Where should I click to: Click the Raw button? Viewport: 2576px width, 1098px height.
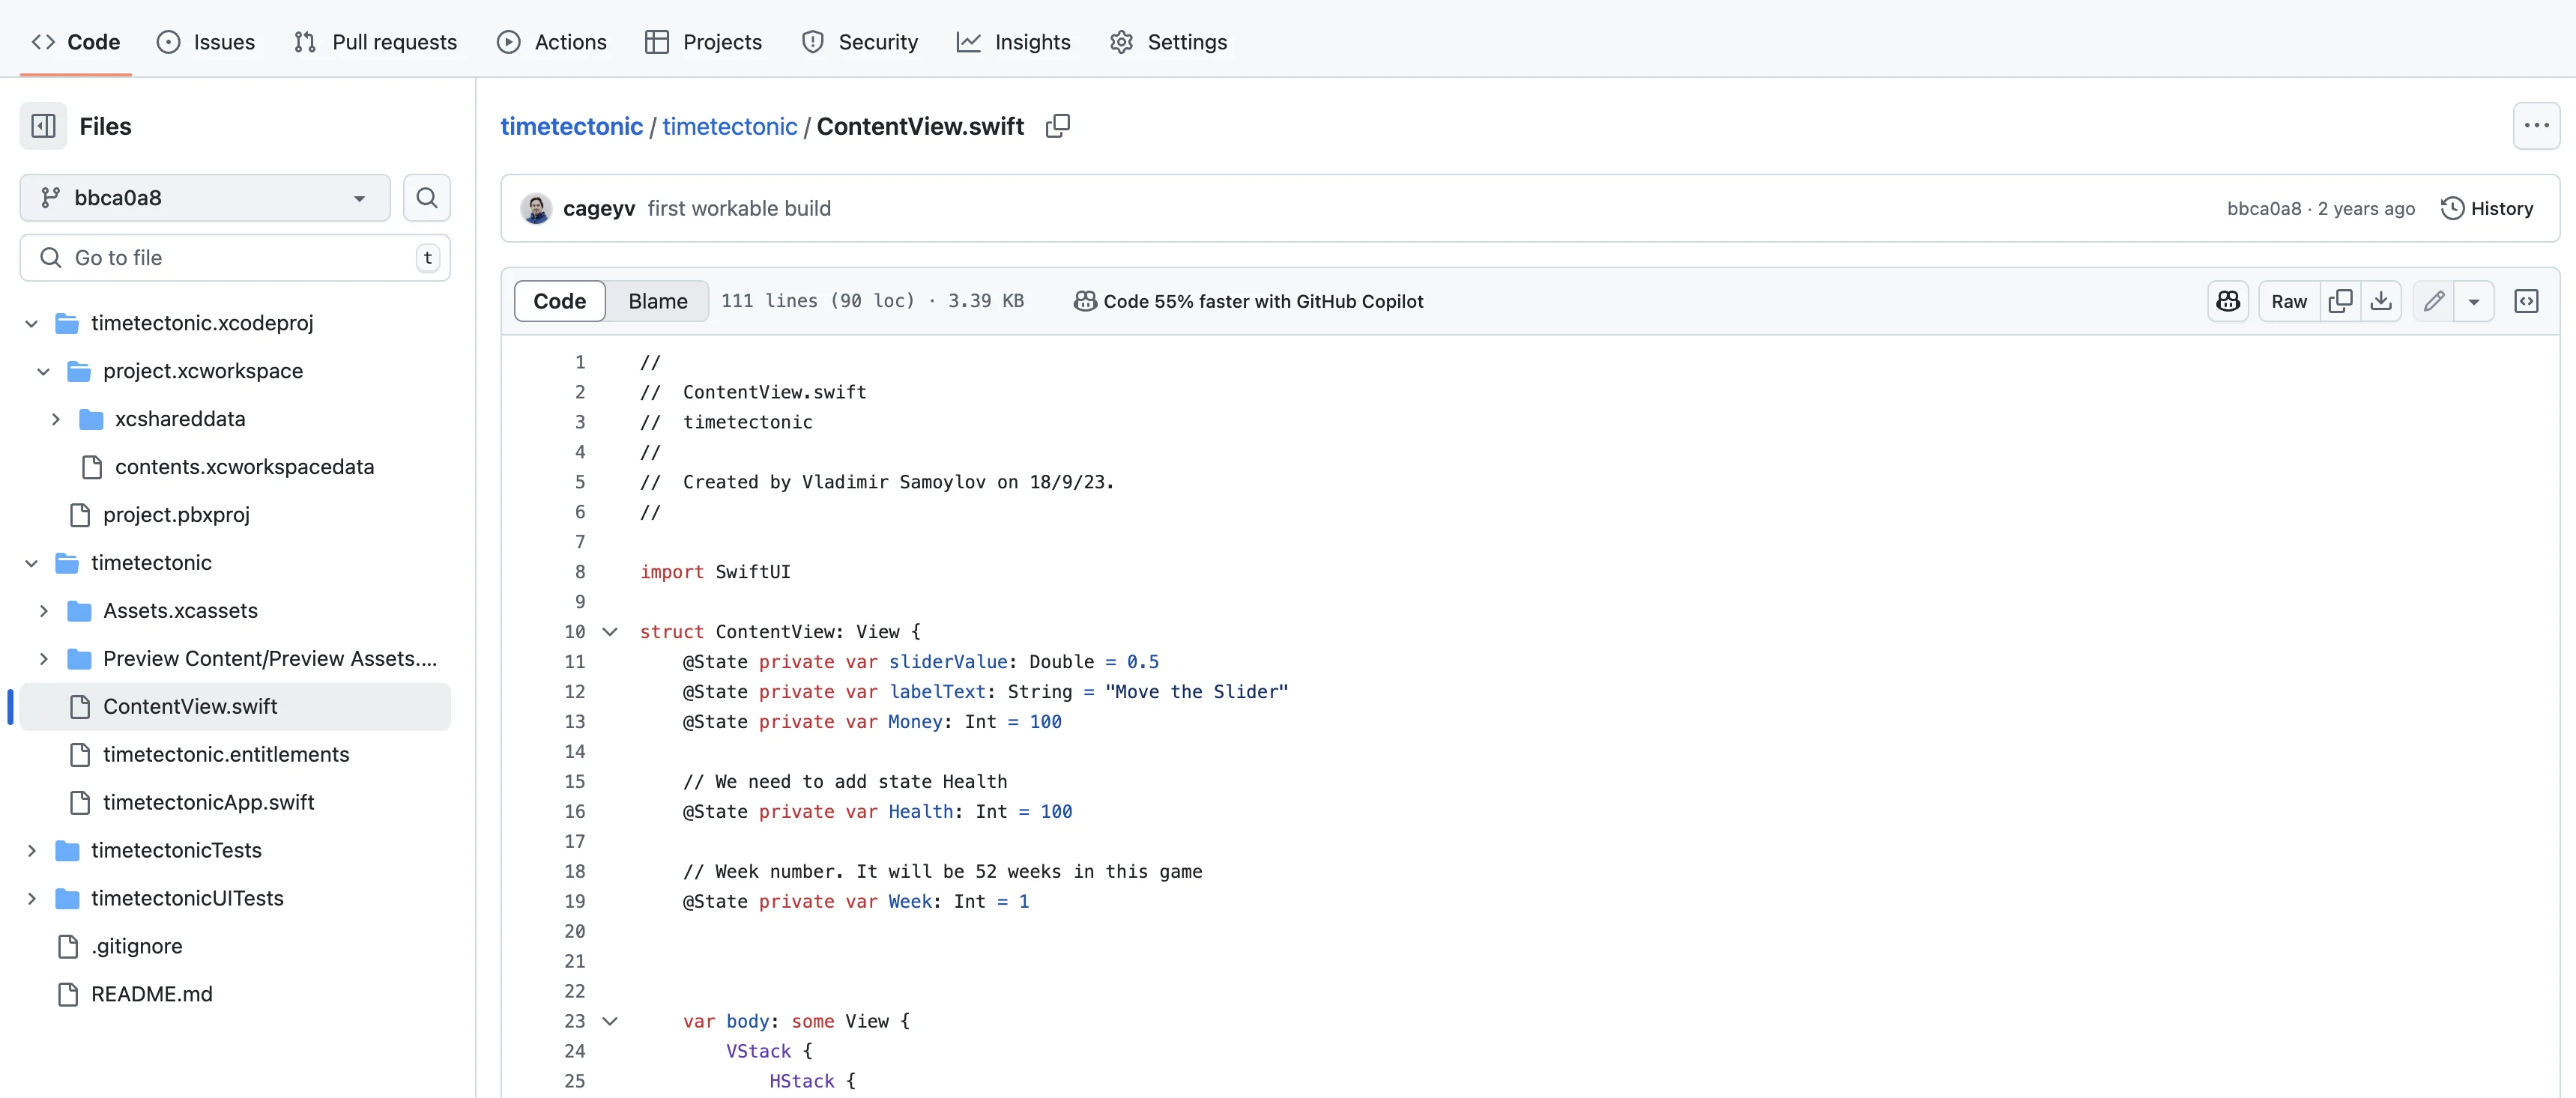2288,301
